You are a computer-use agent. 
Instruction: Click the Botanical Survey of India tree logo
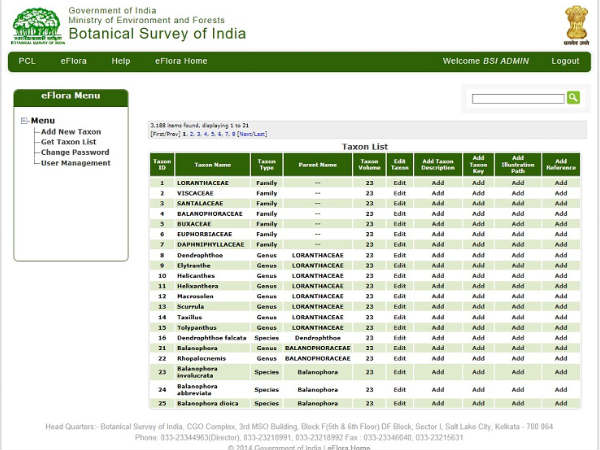[x=37, y=26]
